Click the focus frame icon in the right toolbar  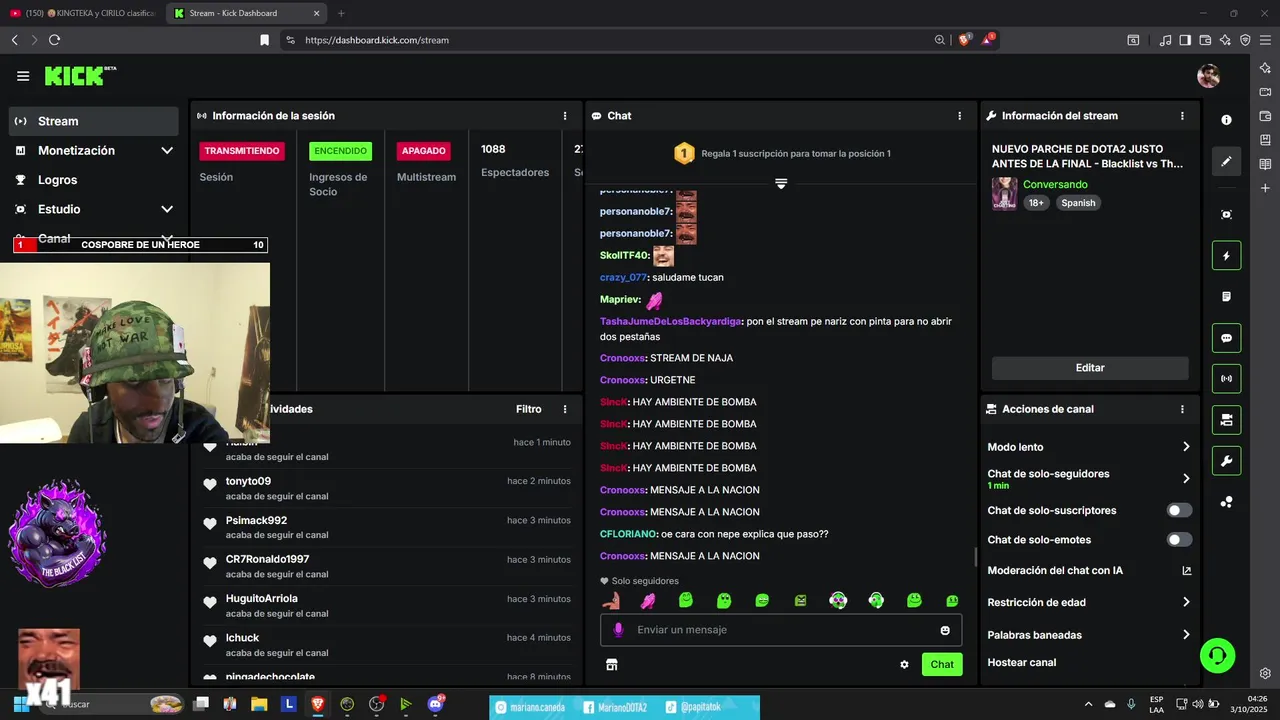[x=1227, y=215]
